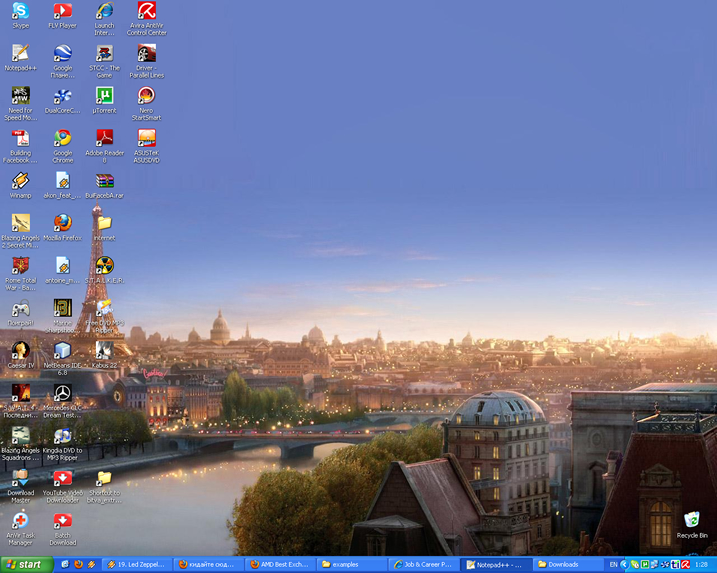This screenshot has width=717, height=573.
Task: Click the YouTube Video Downloader icon
Action: tap(62, 479)
